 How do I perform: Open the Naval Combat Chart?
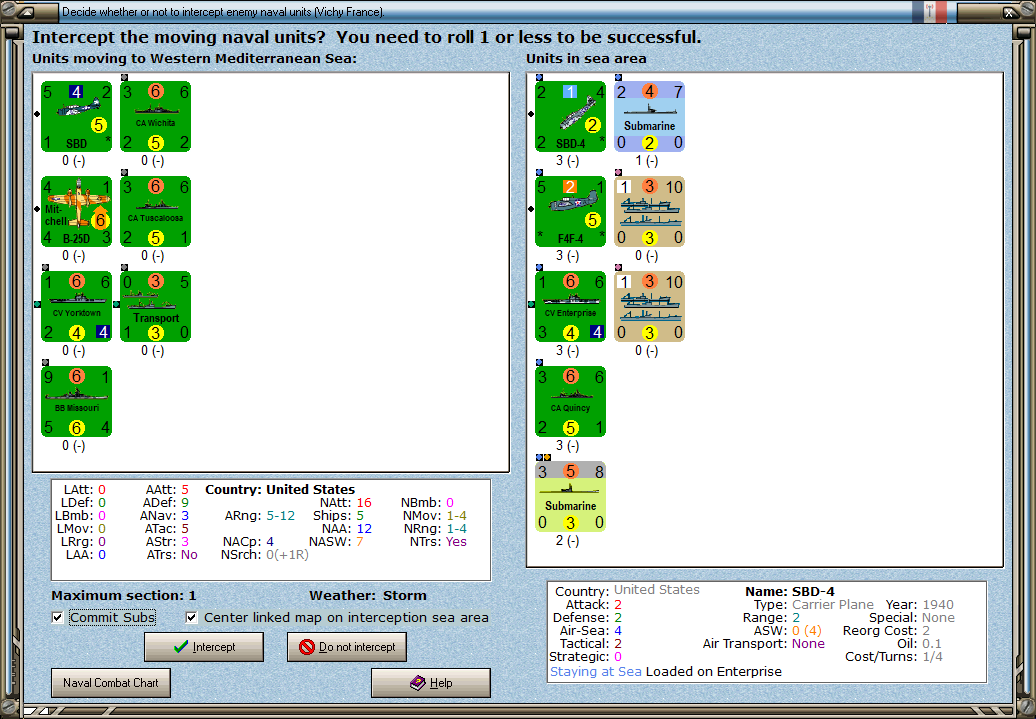(x=111, y=683)
